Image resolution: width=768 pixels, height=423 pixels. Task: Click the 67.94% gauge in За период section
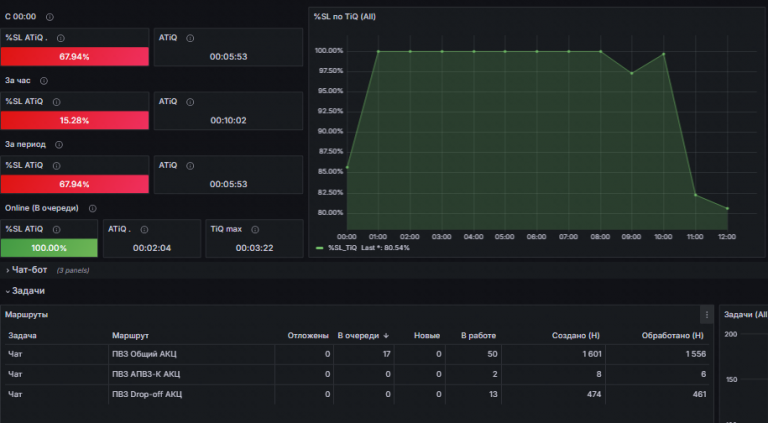tap(74, 185)
